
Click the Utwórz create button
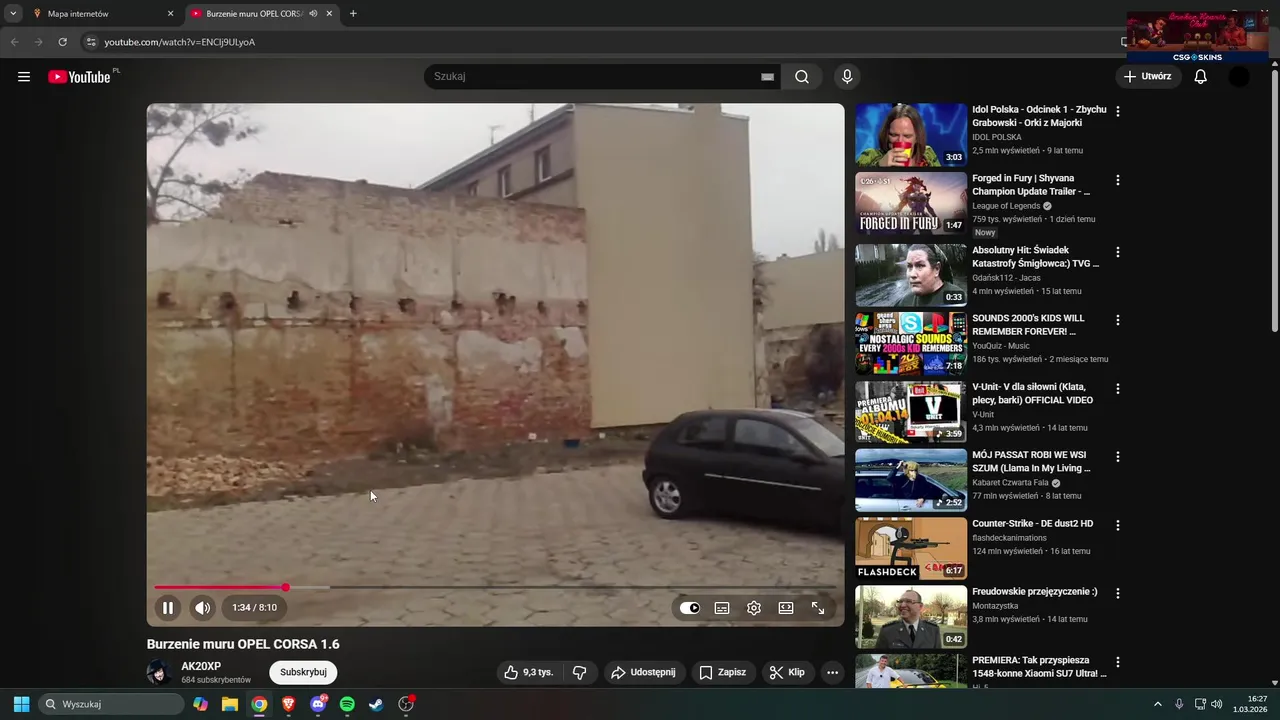click(x=1147, y=76)
